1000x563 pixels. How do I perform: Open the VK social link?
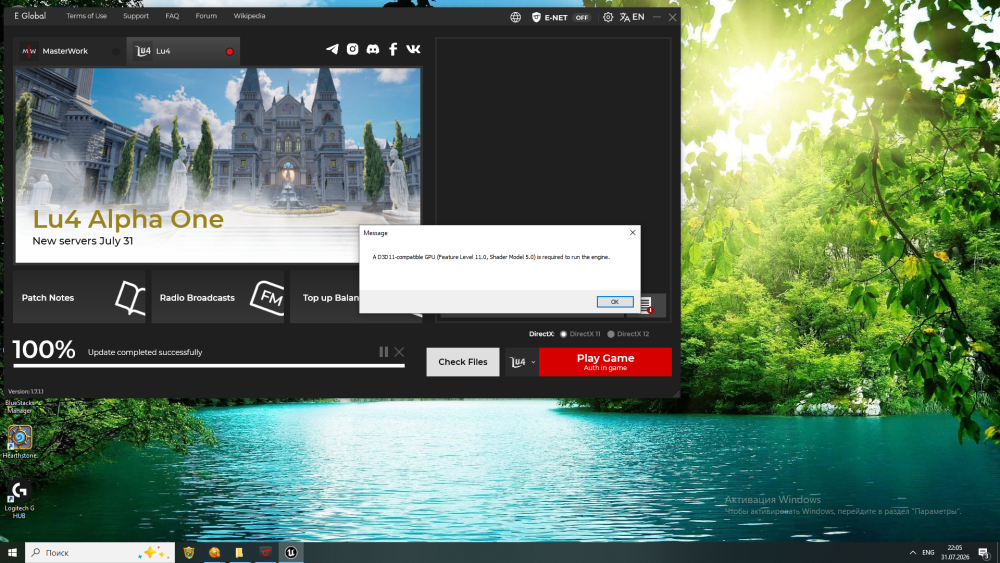click(413, 49)
